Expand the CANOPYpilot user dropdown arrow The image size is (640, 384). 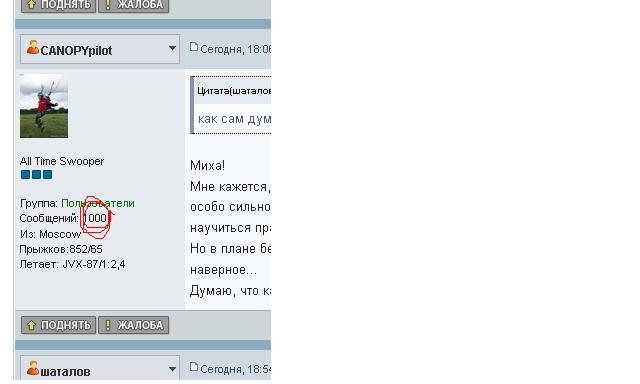[172, 48]
